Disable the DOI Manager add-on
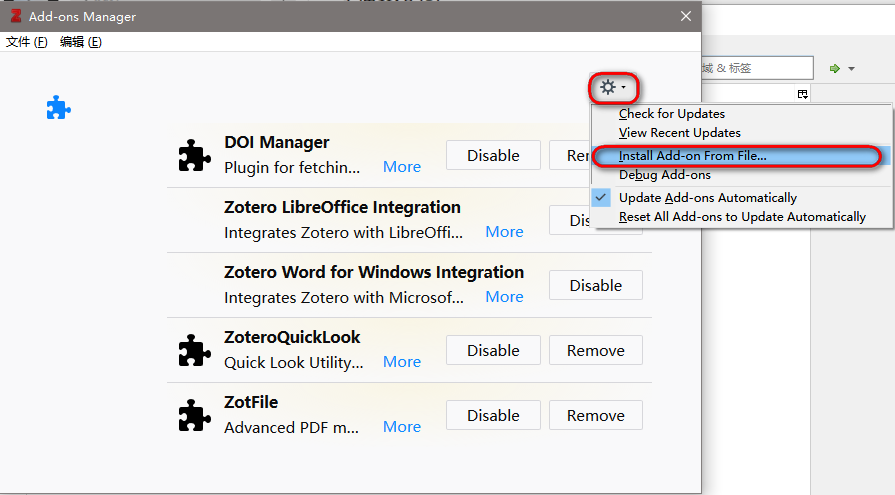895x495 pixels. (493, 155)
